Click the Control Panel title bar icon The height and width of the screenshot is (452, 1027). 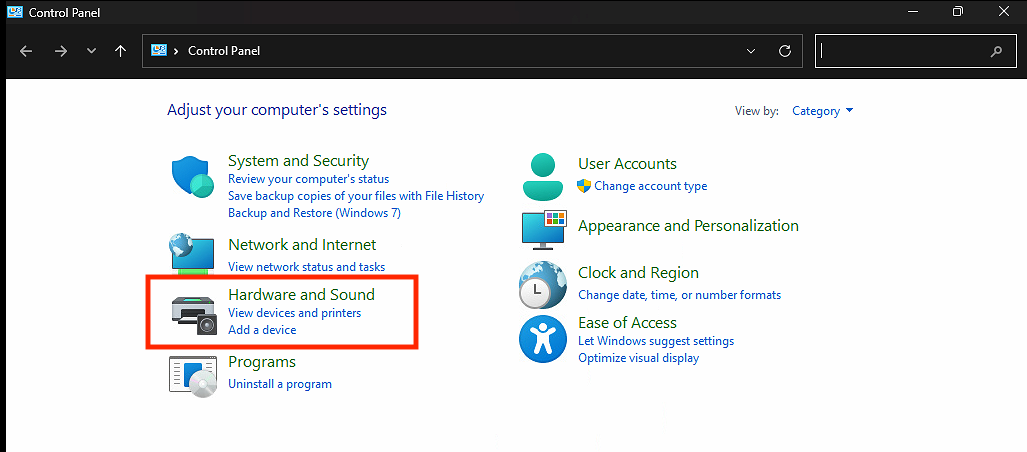click(x=14, y=12)
